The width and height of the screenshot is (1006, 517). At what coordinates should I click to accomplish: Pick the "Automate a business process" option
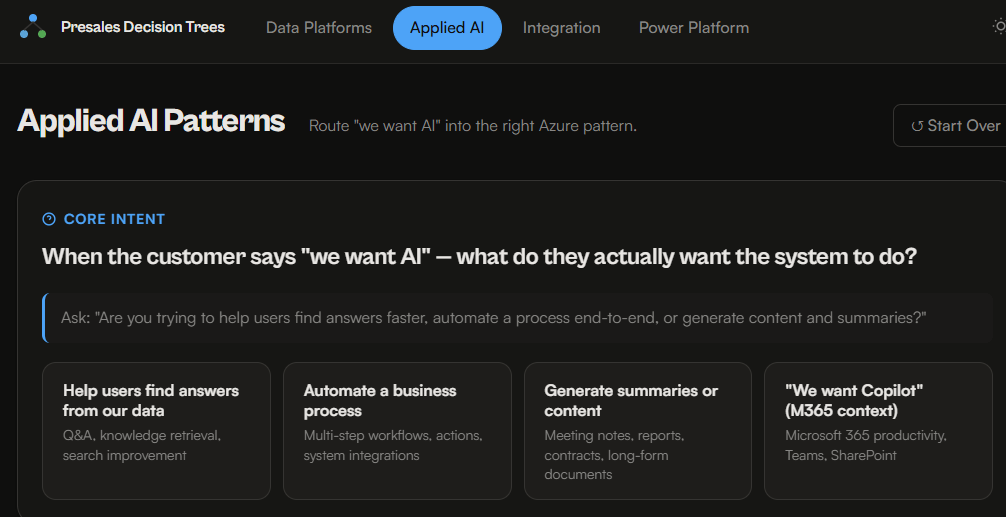(397, 430)
